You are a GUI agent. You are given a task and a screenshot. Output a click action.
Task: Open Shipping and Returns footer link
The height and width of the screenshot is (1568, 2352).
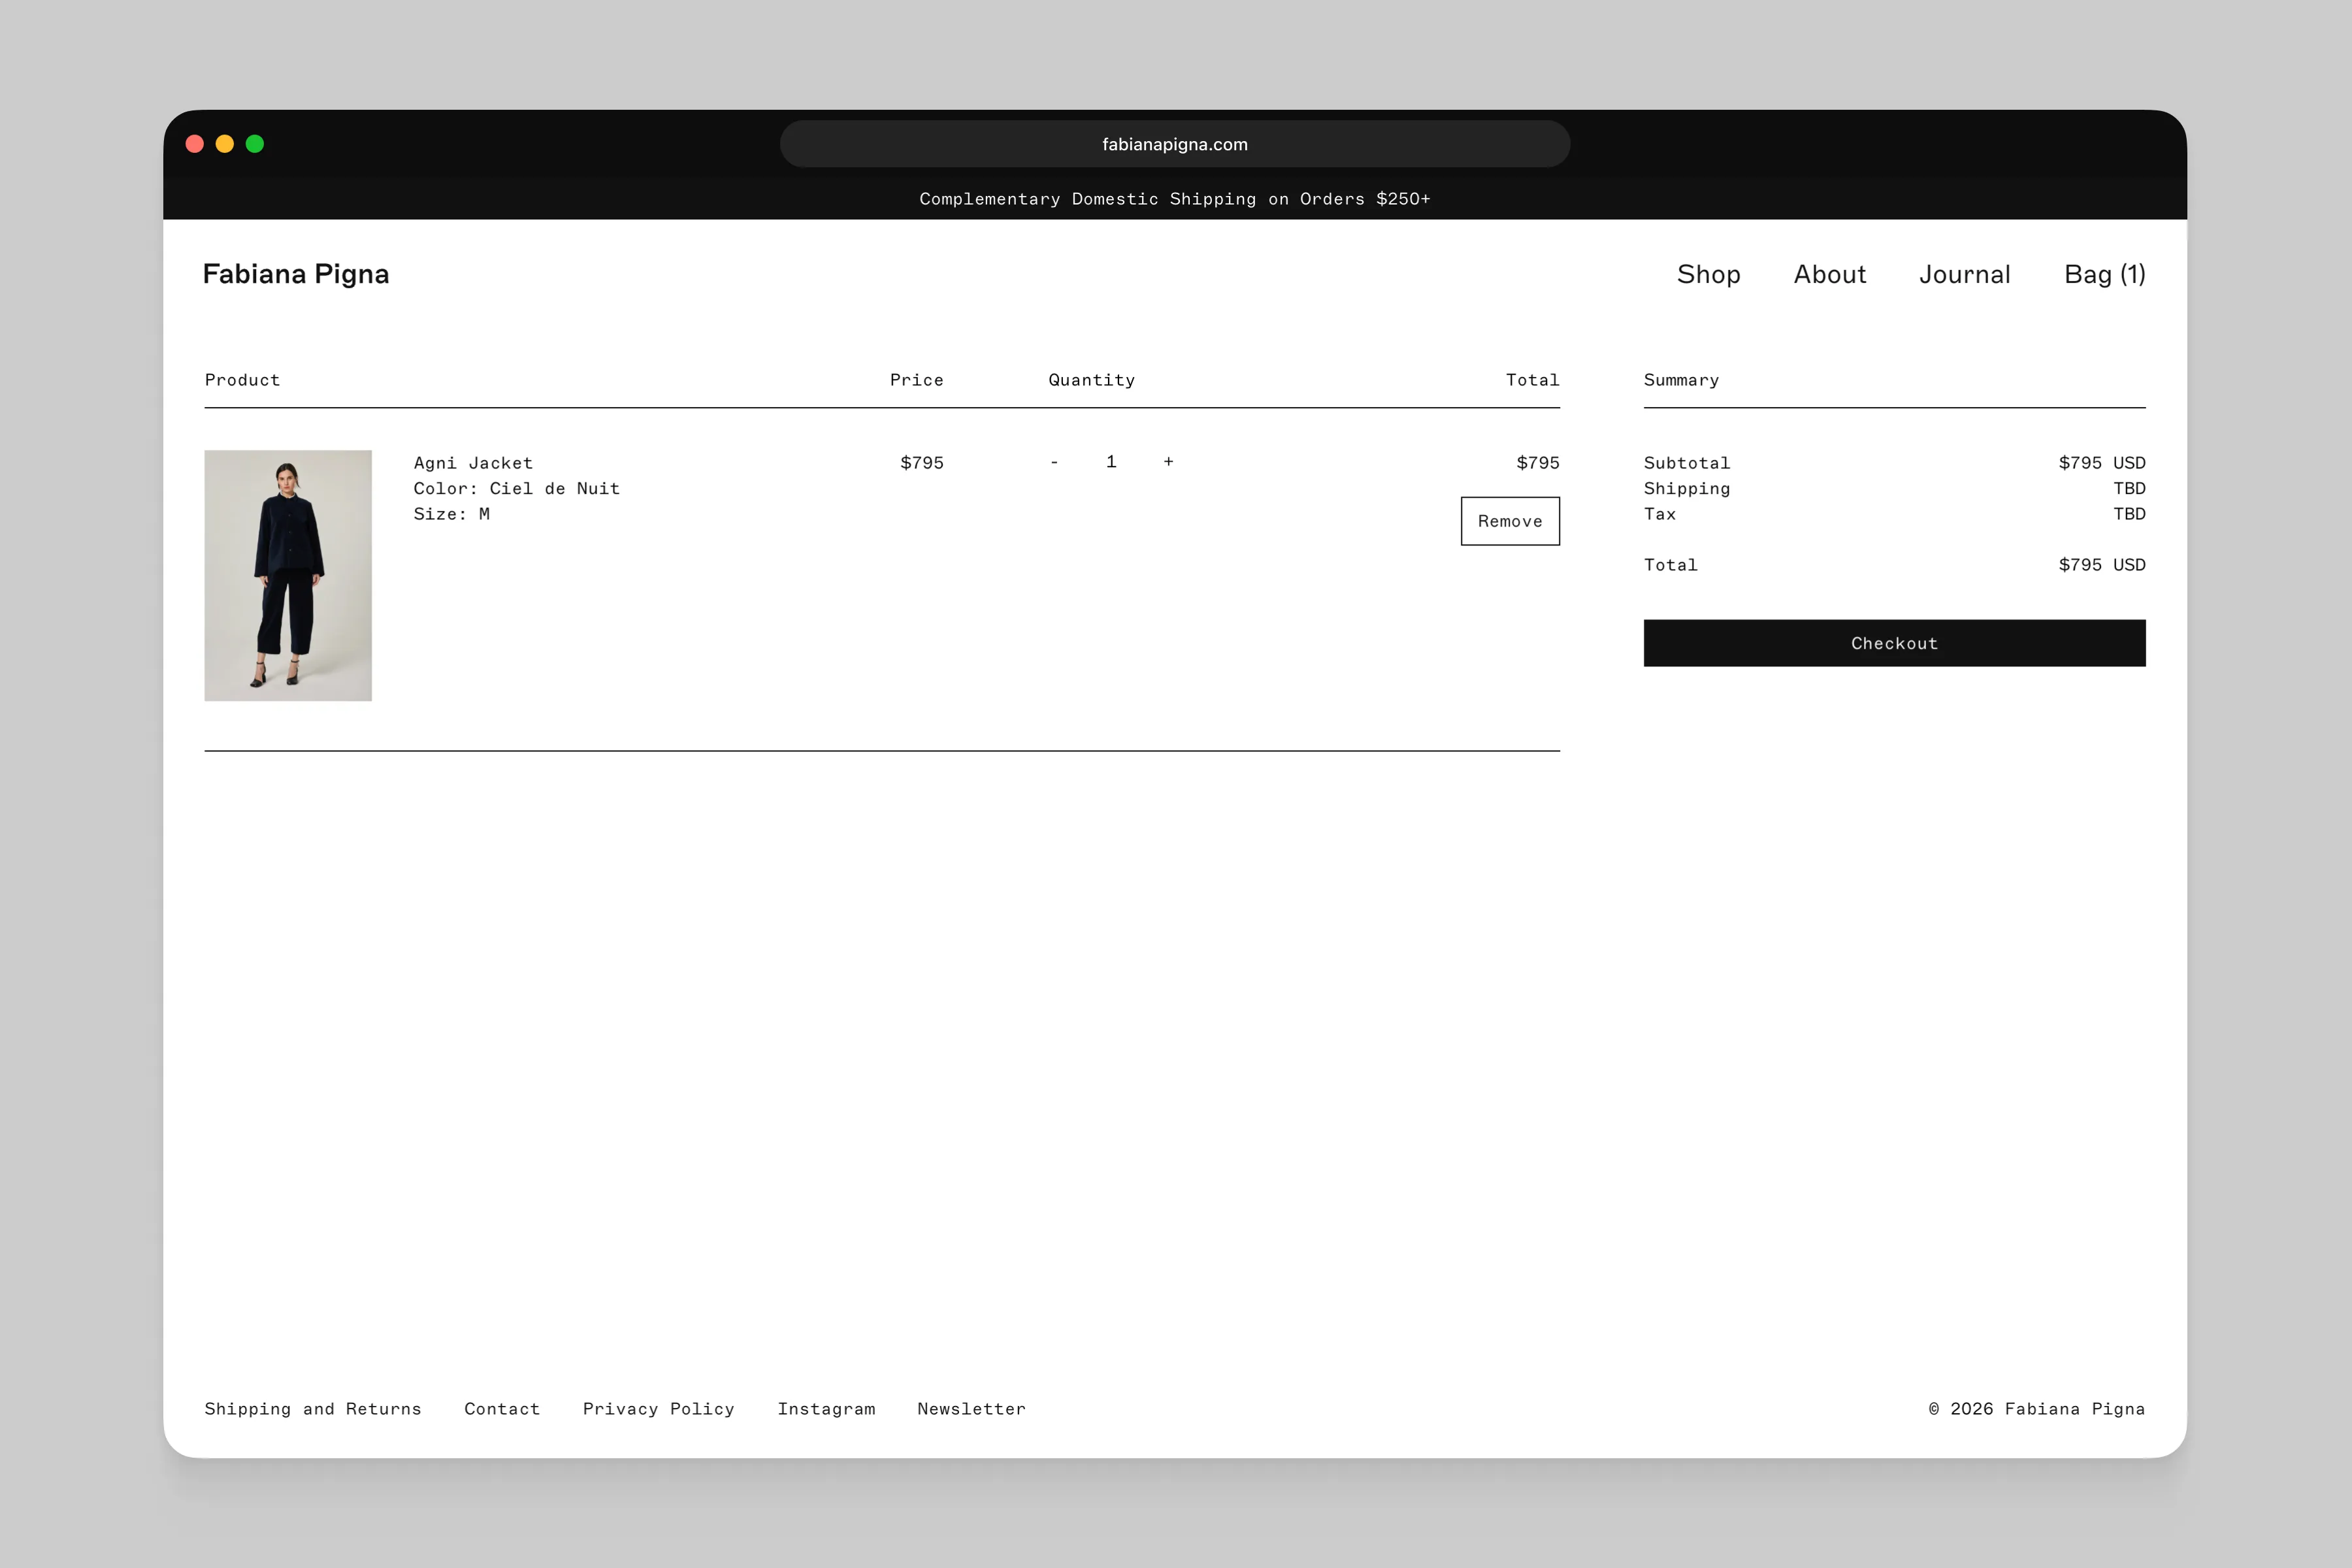[x=313, y=1409]
